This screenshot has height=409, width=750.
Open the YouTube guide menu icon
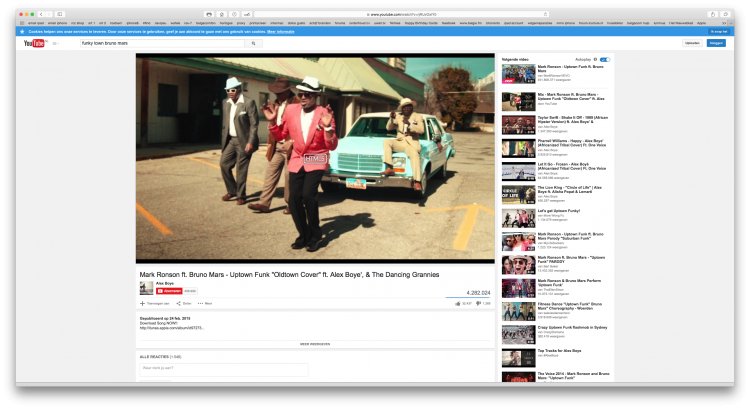pyautogui.click(x=55, y=44)
